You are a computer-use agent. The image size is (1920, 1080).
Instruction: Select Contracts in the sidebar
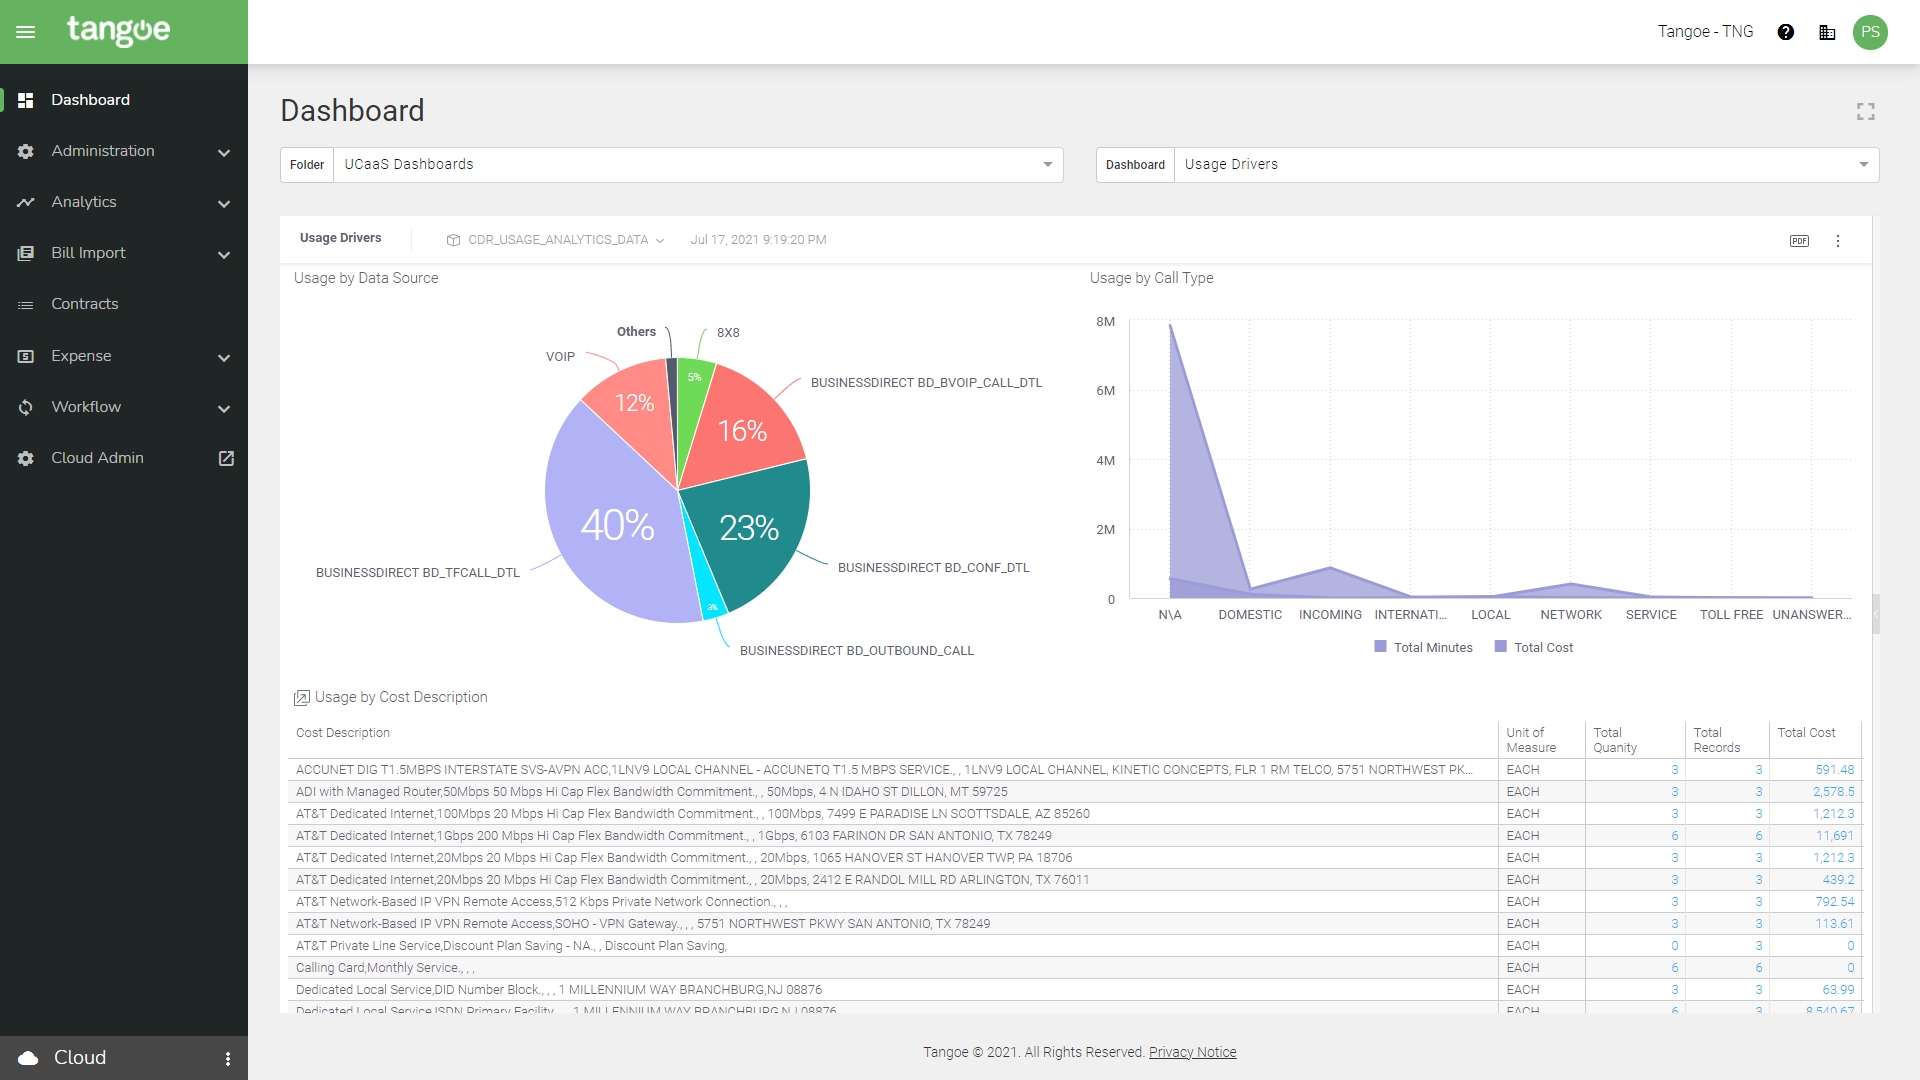(x=85, y=304)
